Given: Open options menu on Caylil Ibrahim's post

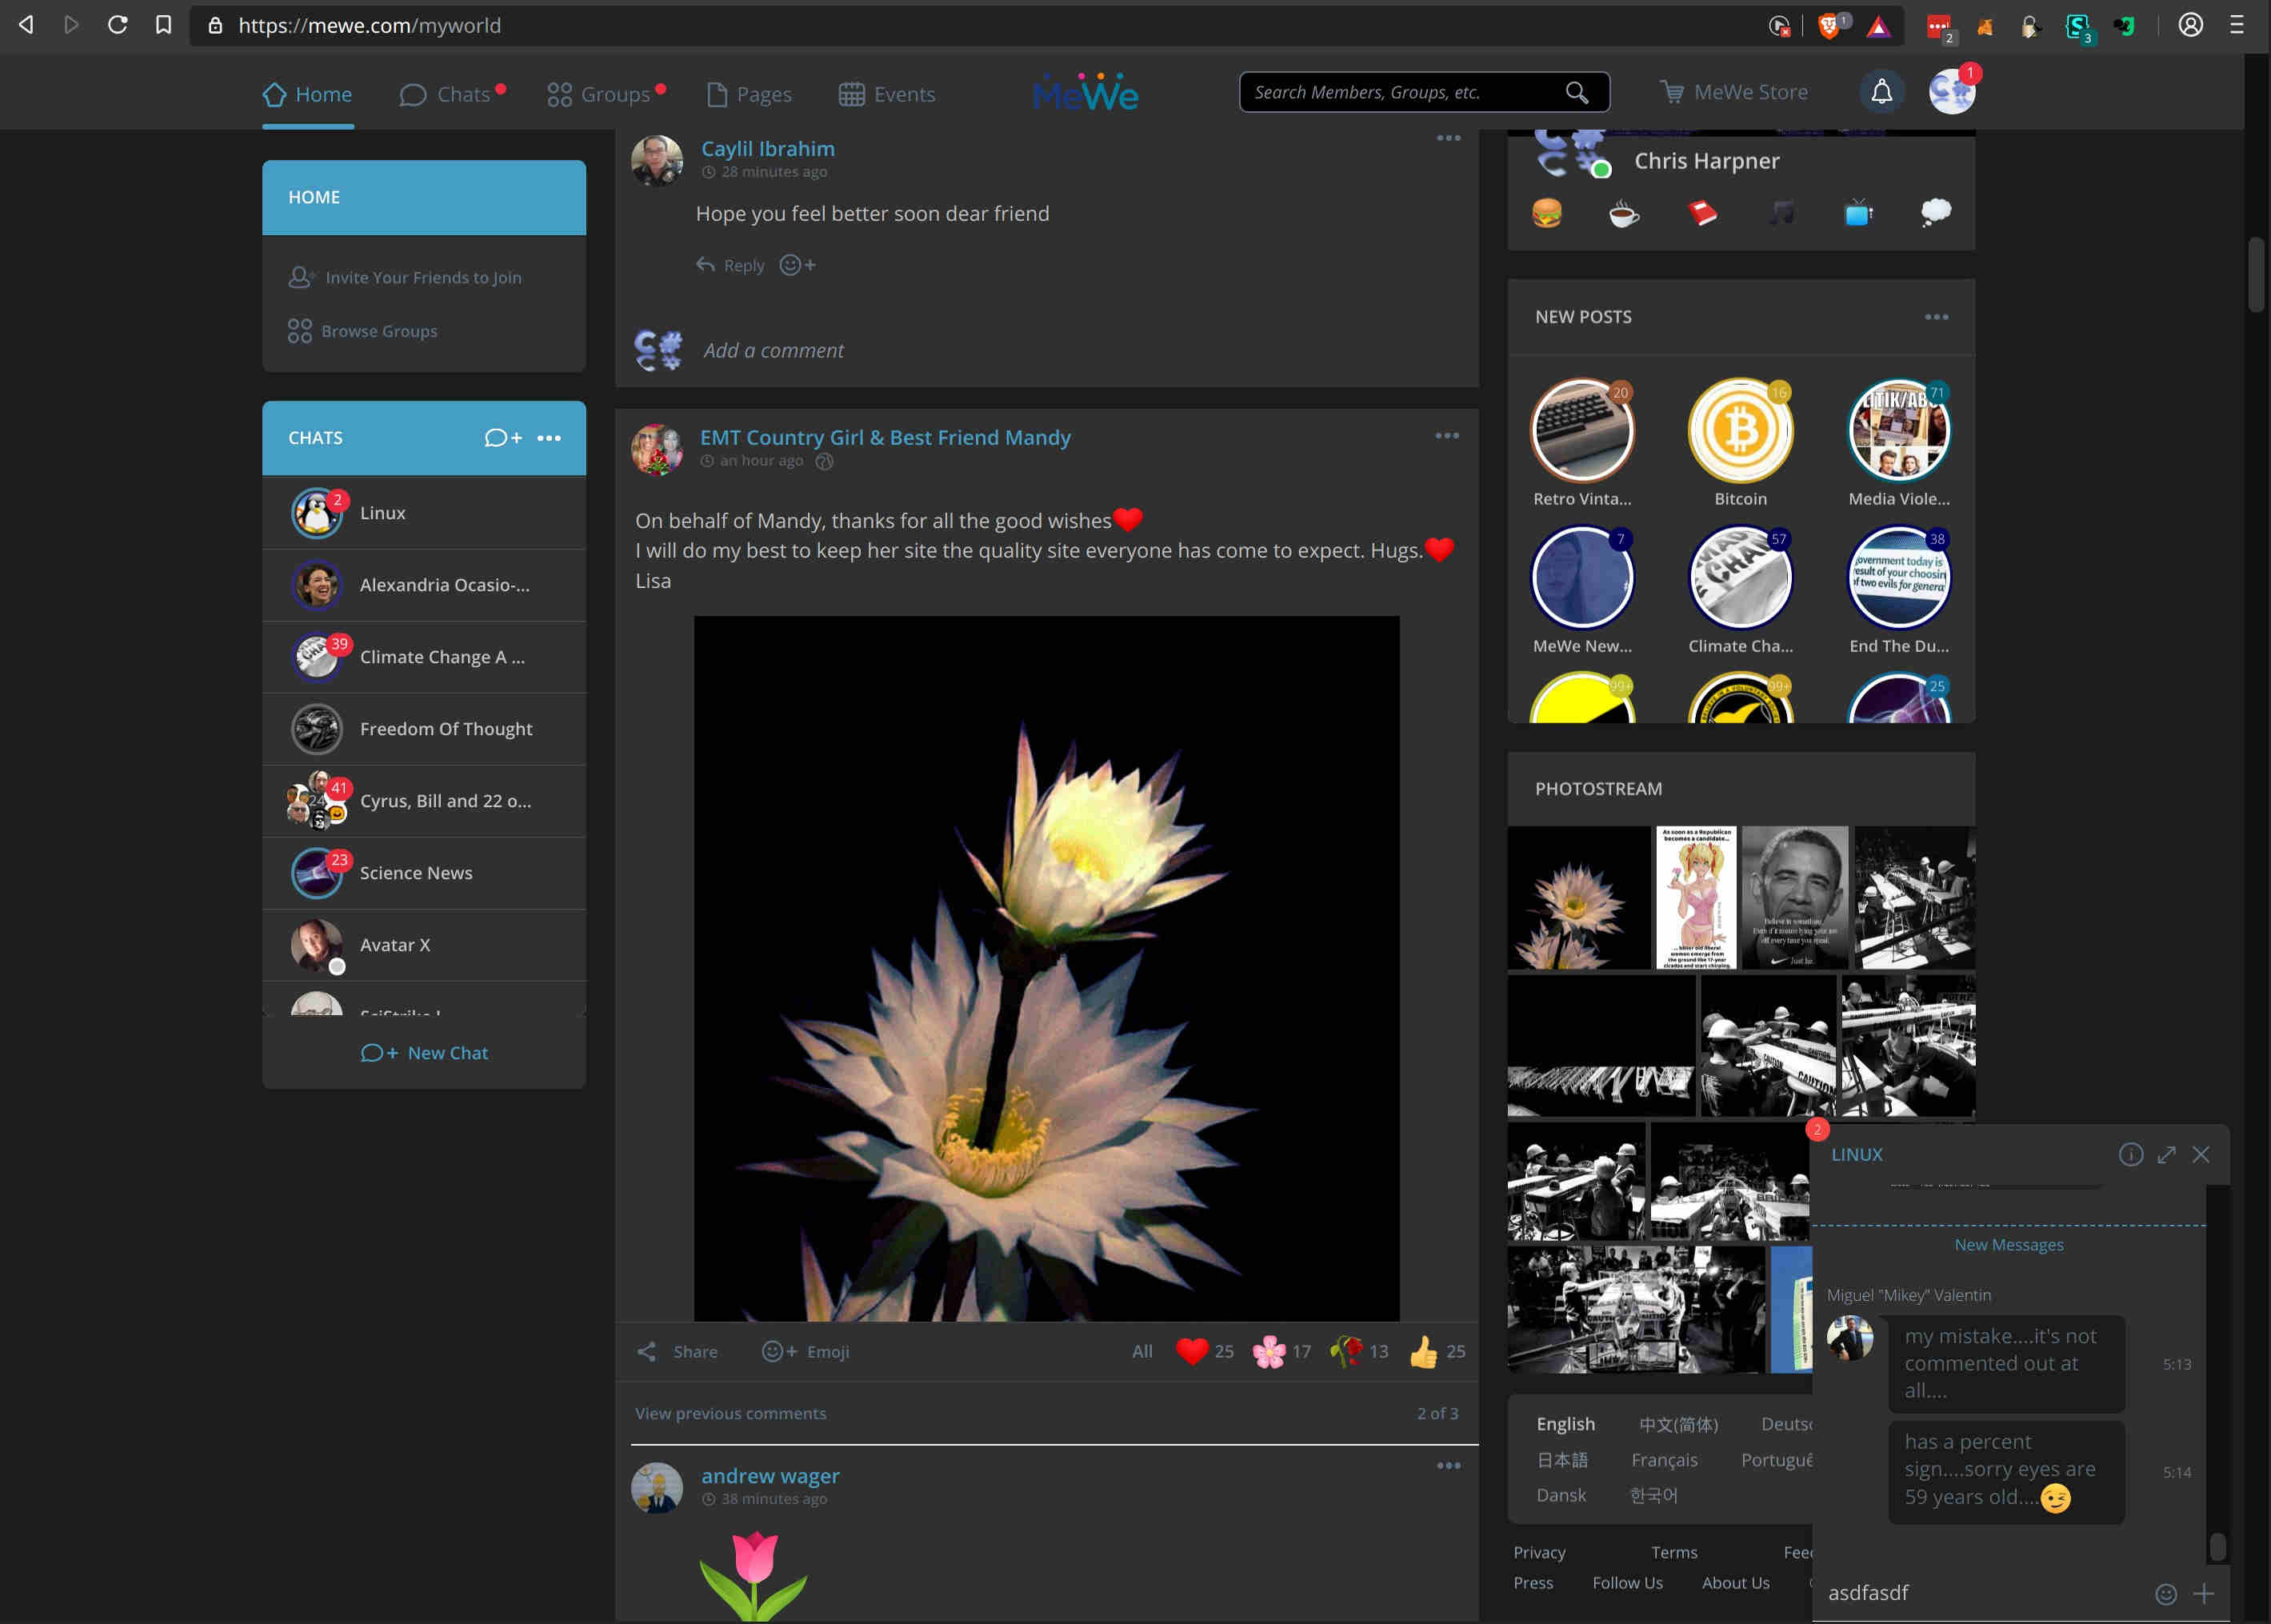Looking at the screenshot, I should (x=1447, y=138).
